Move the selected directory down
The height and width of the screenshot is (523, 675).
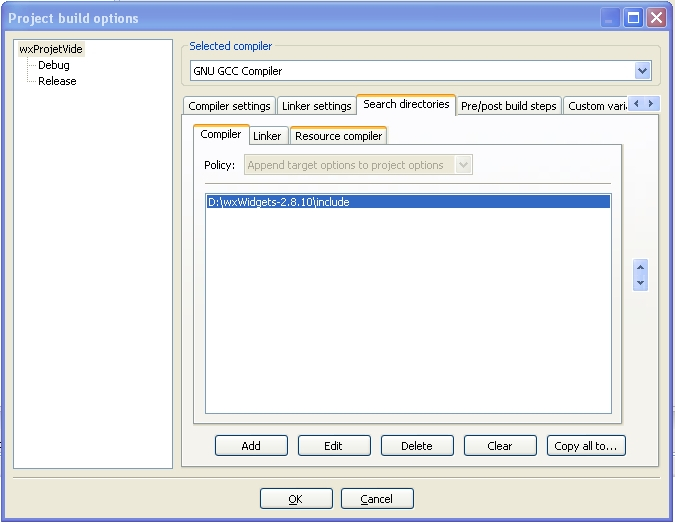tap(640, 283)
